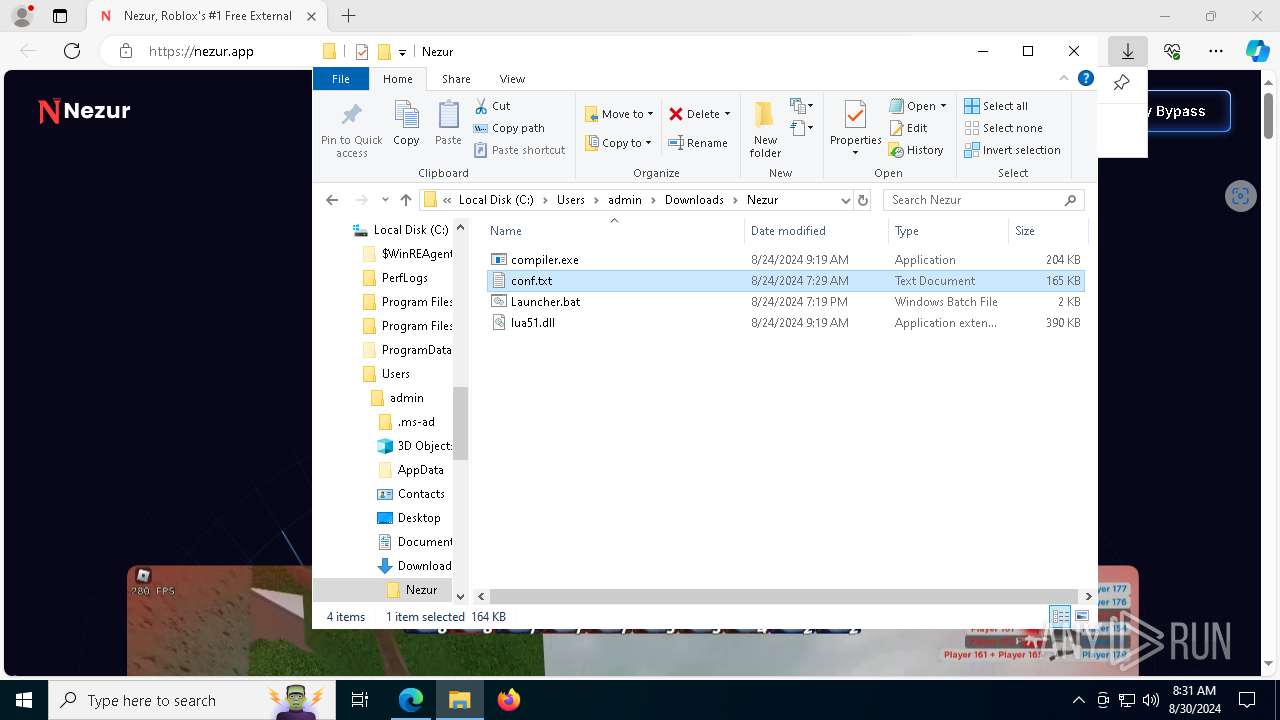Open the Open button dropdown arrow
The image size is (1280, 720).
pos(943,106)
